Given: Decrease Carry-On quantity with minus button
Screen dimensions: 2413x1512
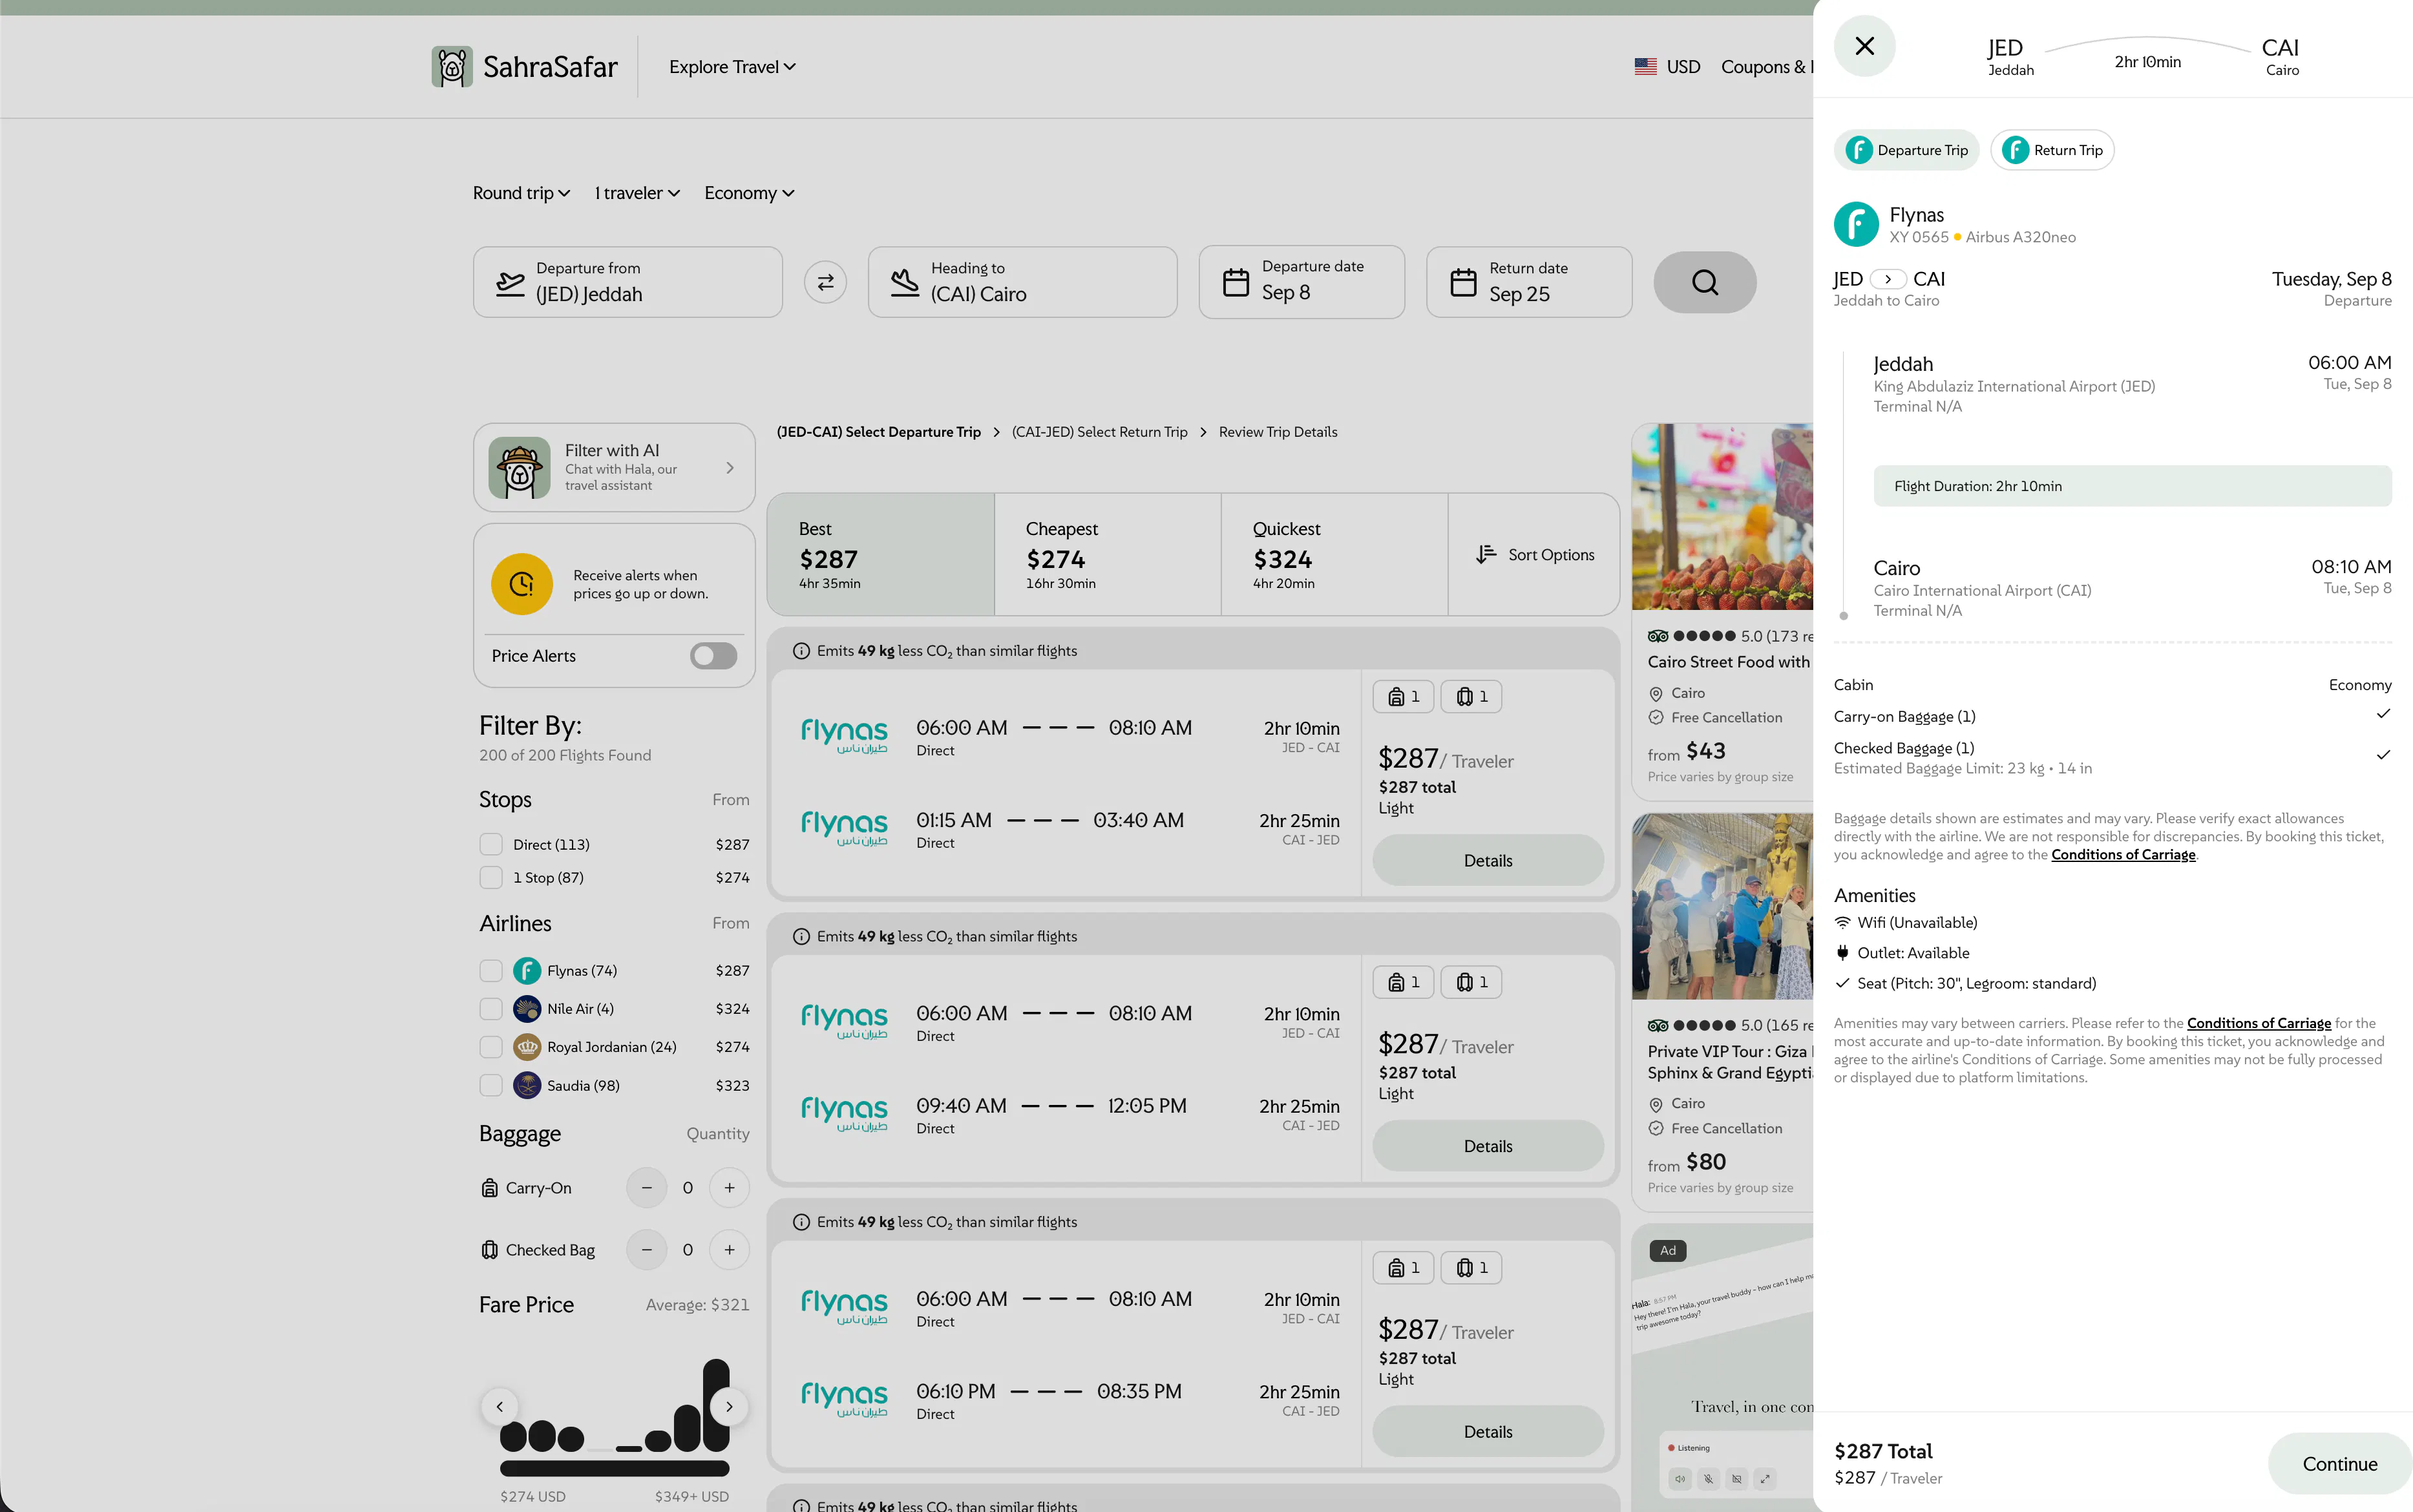Looking at the screenshot, I should pos(646,1188).
